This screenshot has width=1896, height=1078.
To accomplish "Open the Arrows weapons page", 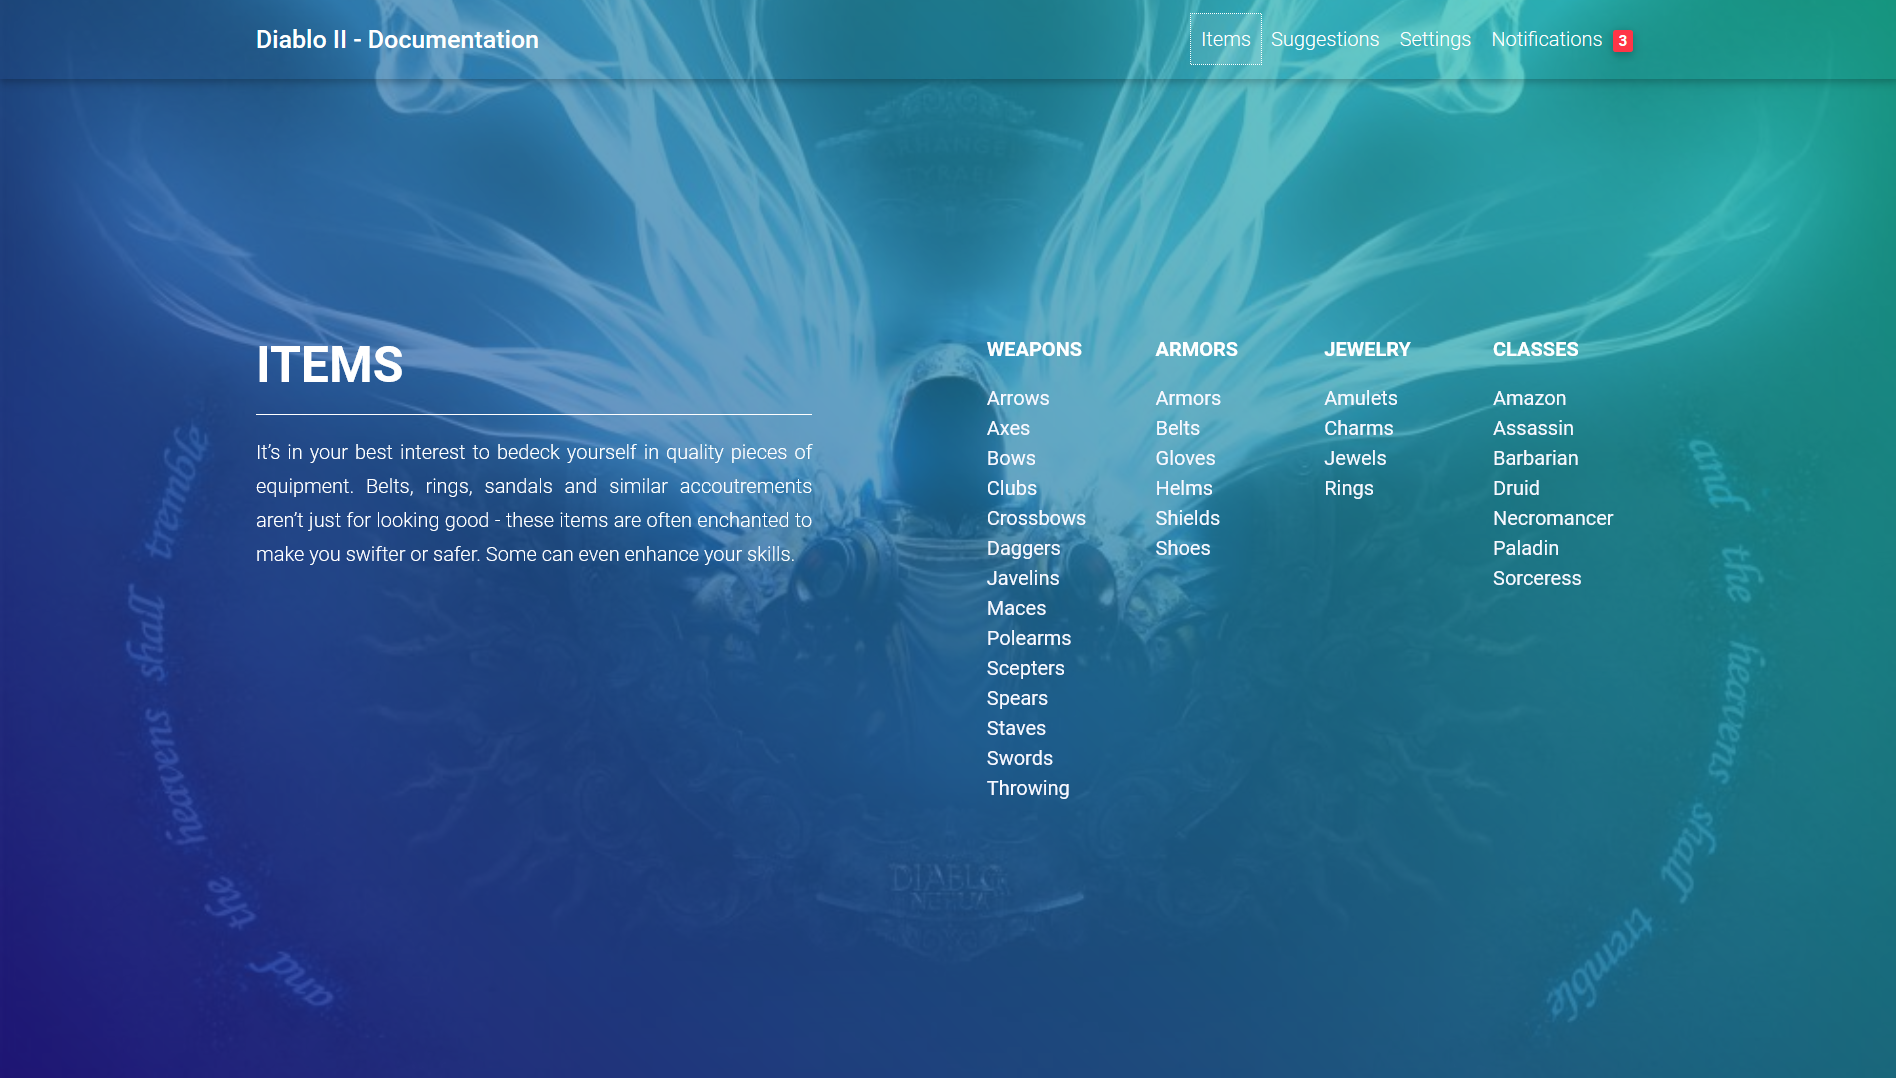I will click(1018, 398).
